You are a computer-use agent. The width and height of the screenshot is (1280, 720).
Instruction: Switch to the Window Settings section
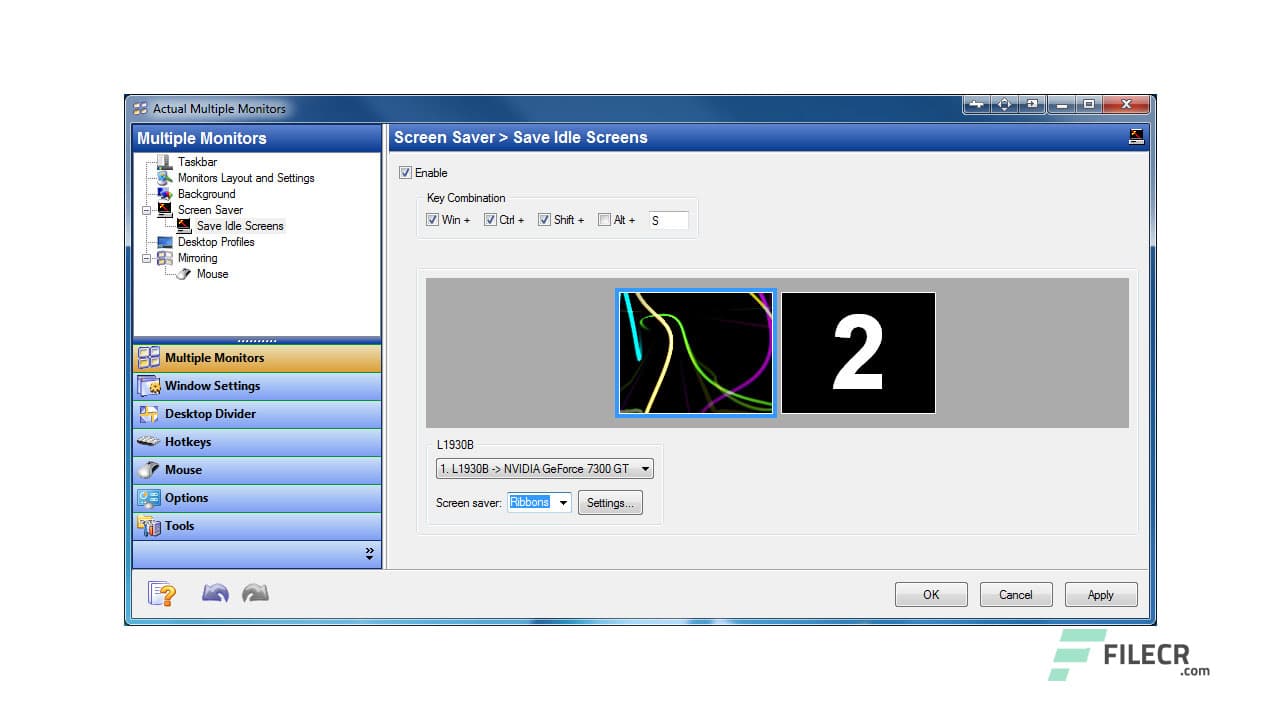(x=257, y=386)
